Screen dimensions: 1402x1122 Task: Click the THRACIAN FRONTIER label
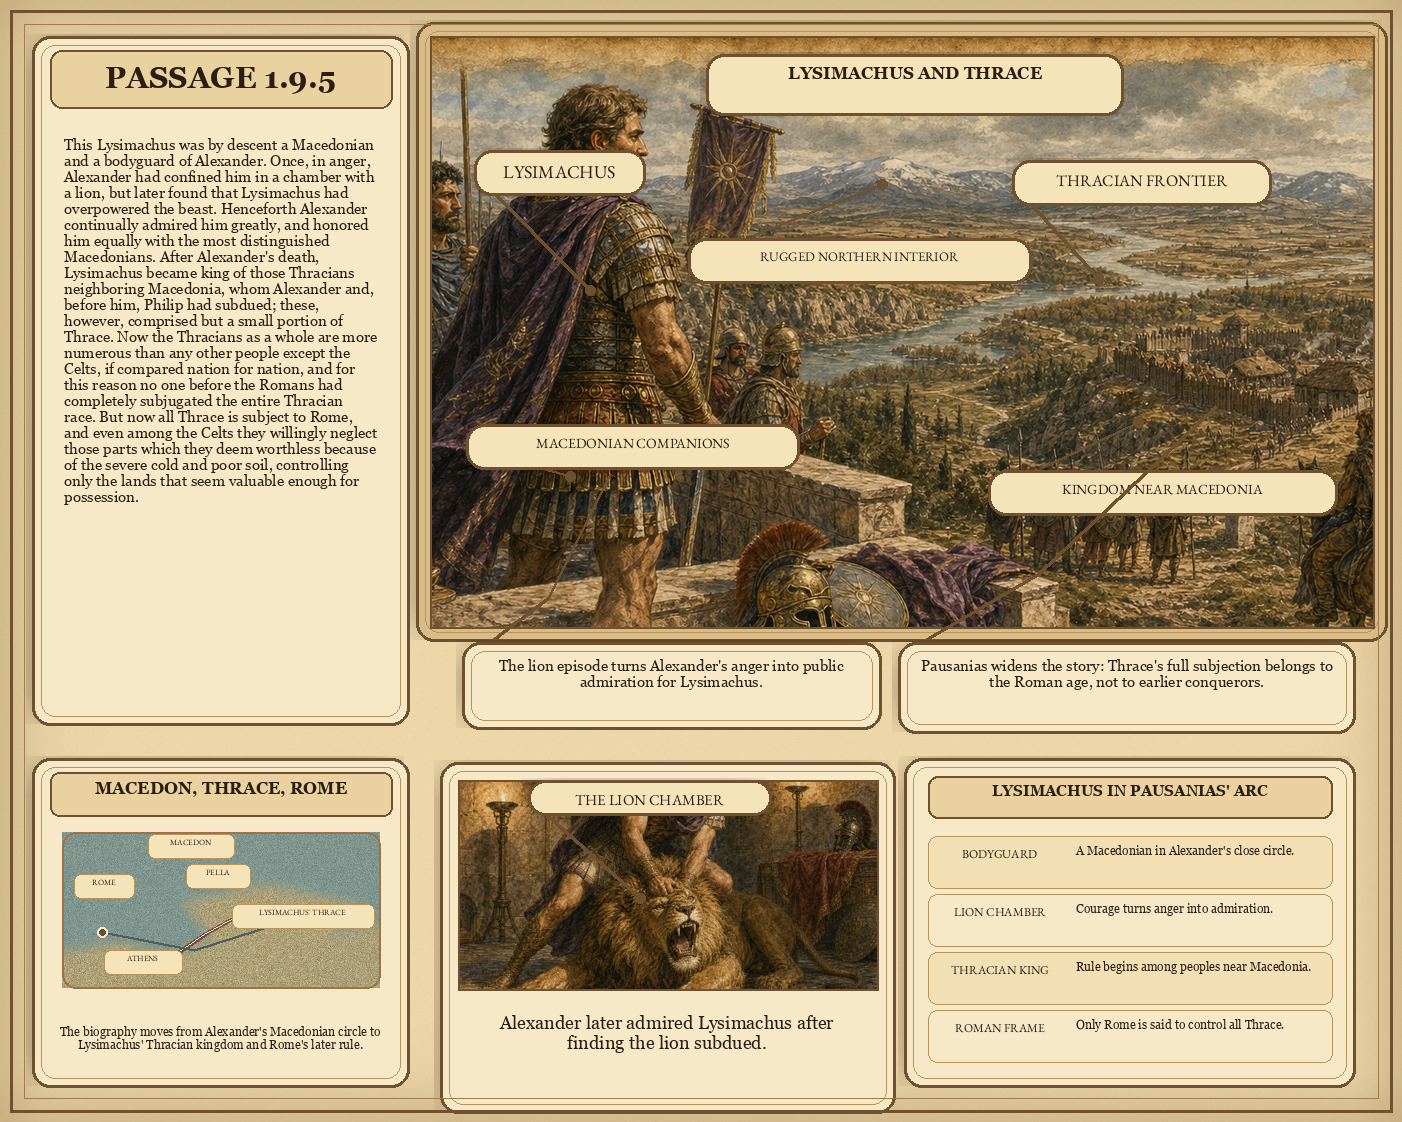click(x=1141, y=182)
